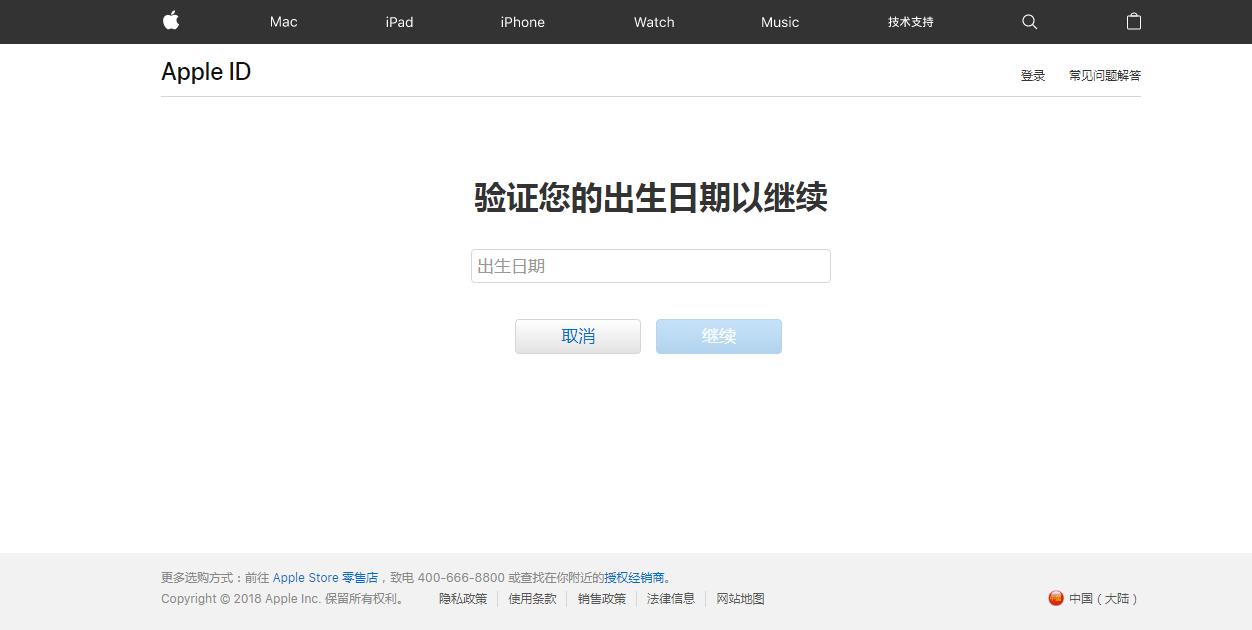Go to the iPhone menu item
The width and height of the screenshot is (1252, 630).
[x=523, y=22]
